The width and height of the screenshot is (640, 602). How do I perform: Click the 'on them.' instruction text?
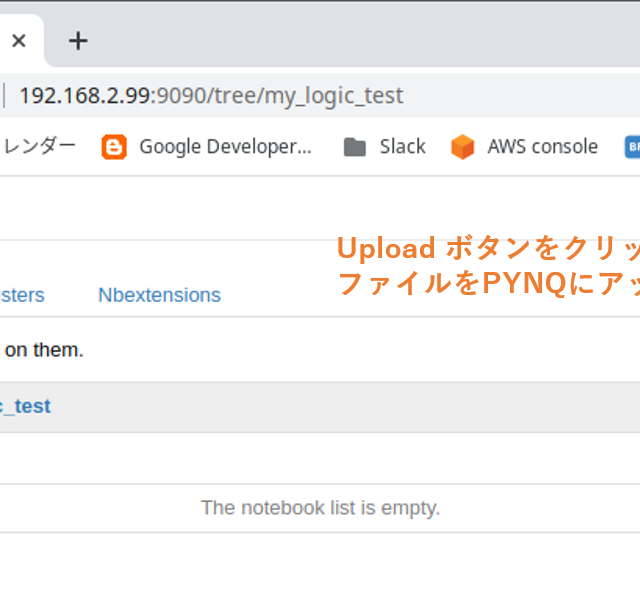(44, 350)
